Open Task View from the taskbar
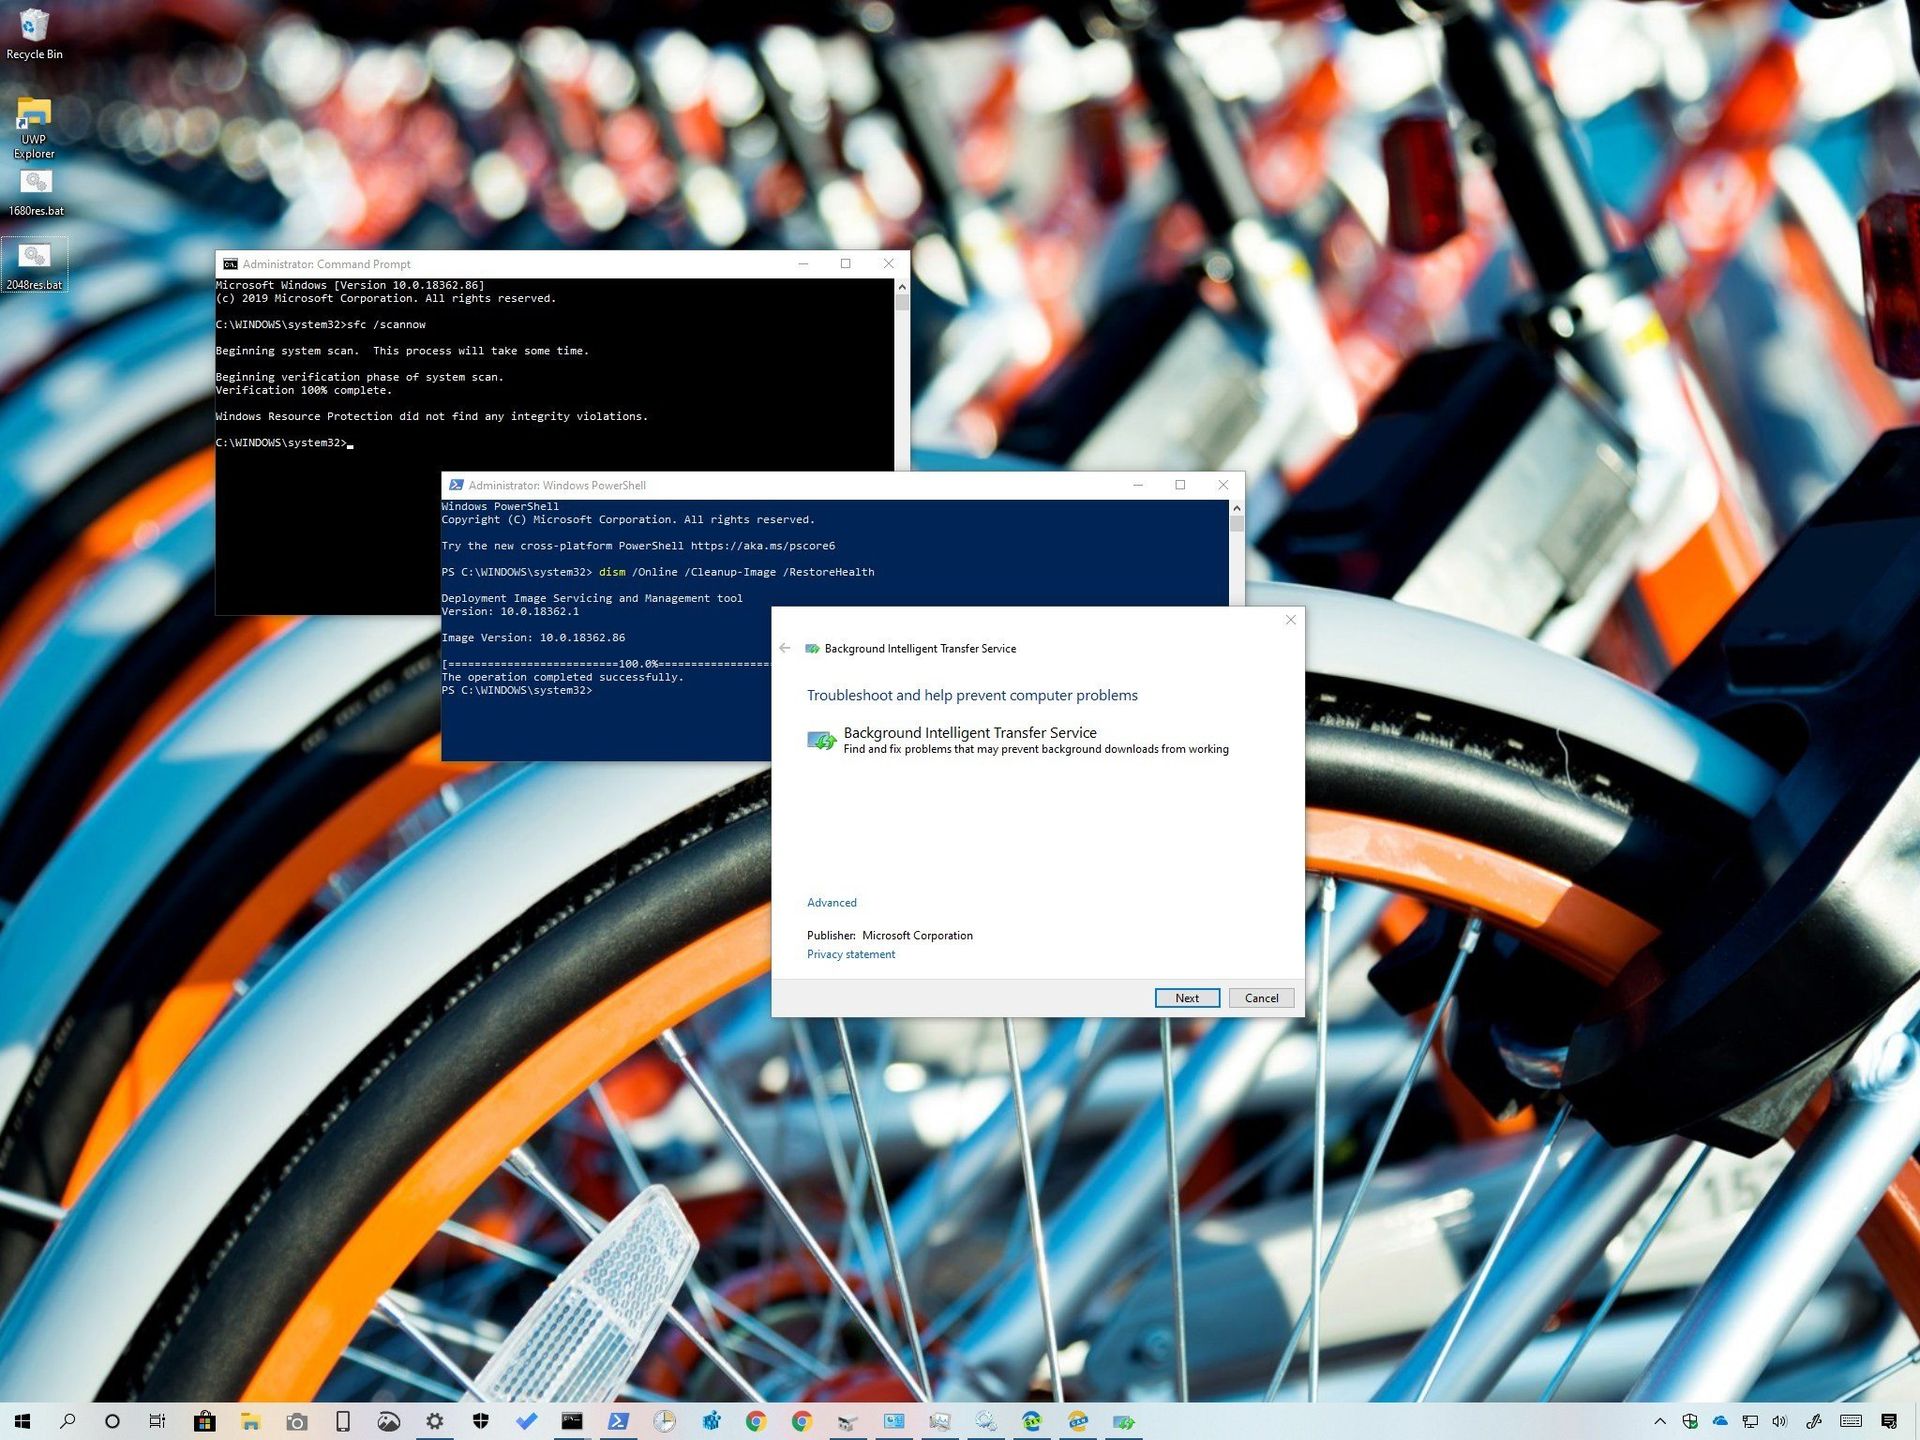The image size is (1920, 1440). pos(156,1421)
